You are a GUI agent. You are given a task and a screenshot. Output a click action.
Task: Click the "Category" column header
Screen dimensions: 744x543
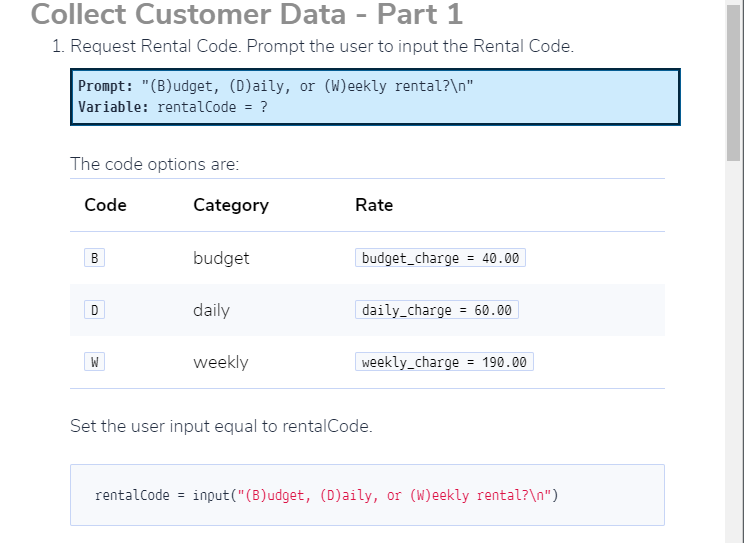(231, 205)
